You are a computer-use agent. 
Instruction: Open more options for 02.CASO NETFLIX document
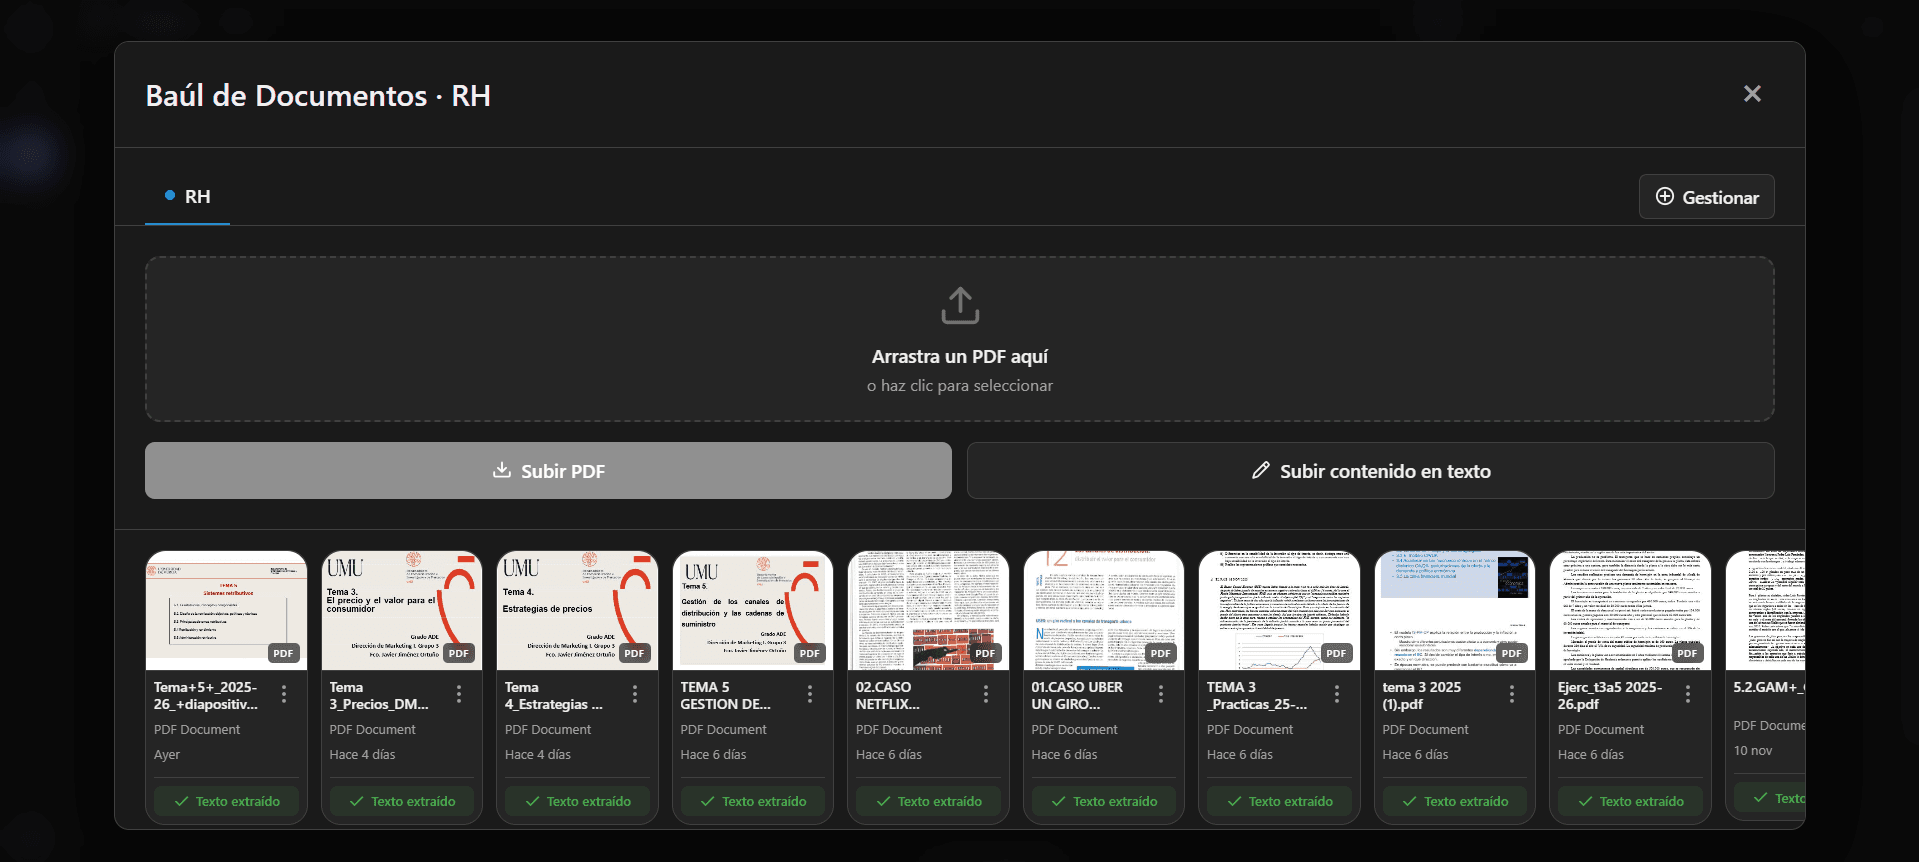pos(986,694)
